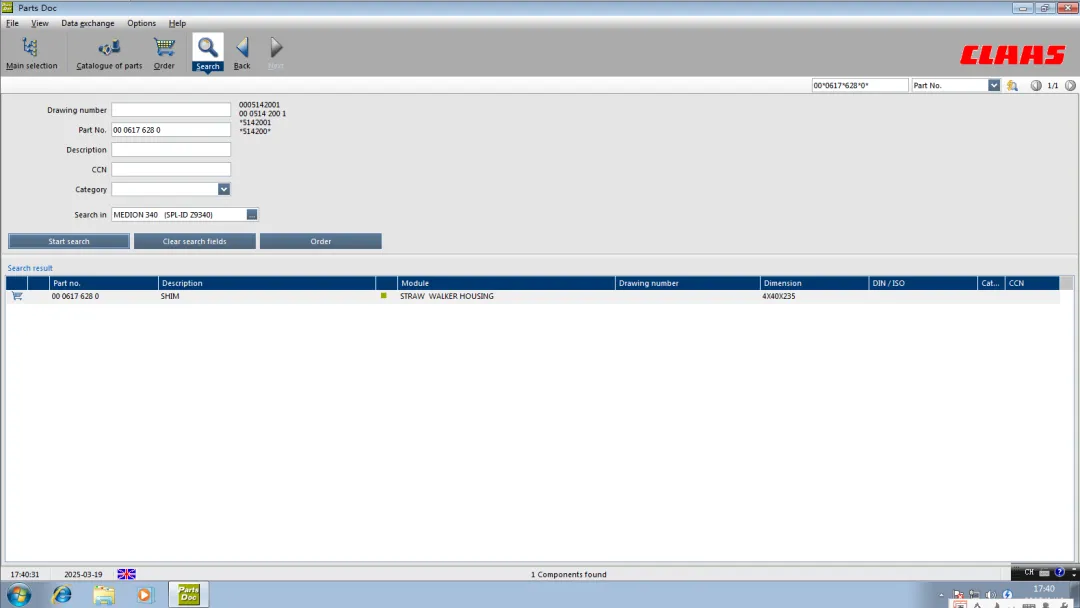Select the Search magnifier tool
Image resolution: width=1080 pixels, height=608 pixels.
click(x=207, y=53)
